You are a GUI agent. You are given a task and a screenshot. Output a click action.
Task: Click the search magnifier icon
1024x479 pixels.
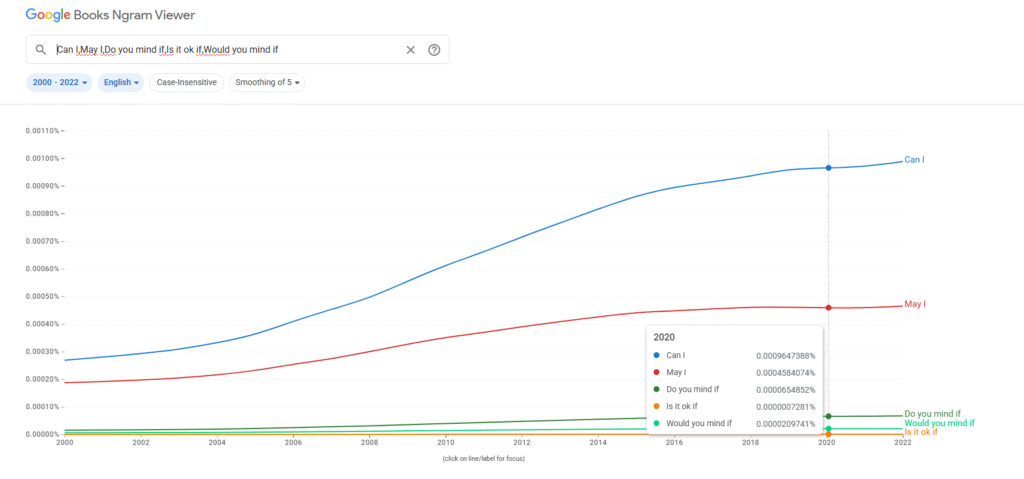point(40,50)
